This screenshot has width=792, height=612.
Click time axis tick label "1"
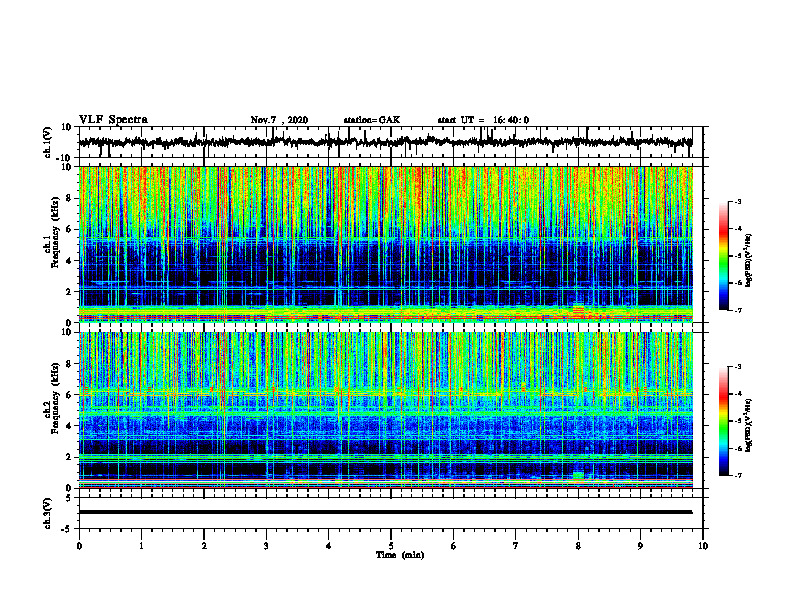(141, 546)
